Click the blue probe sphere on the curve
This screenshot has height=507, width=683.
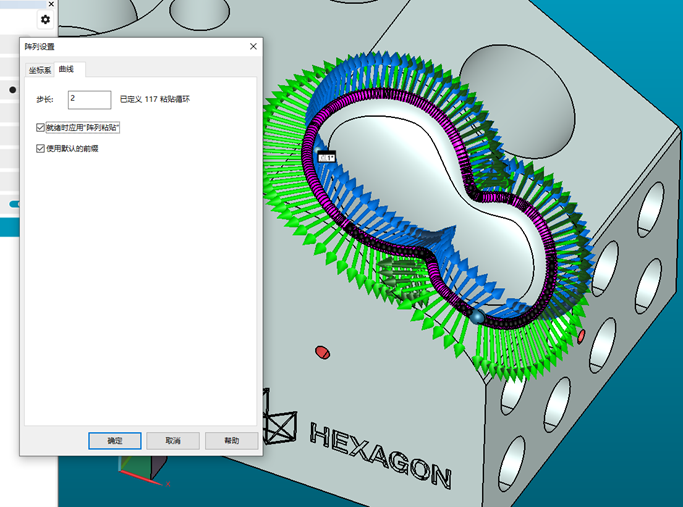click(478, 316)
